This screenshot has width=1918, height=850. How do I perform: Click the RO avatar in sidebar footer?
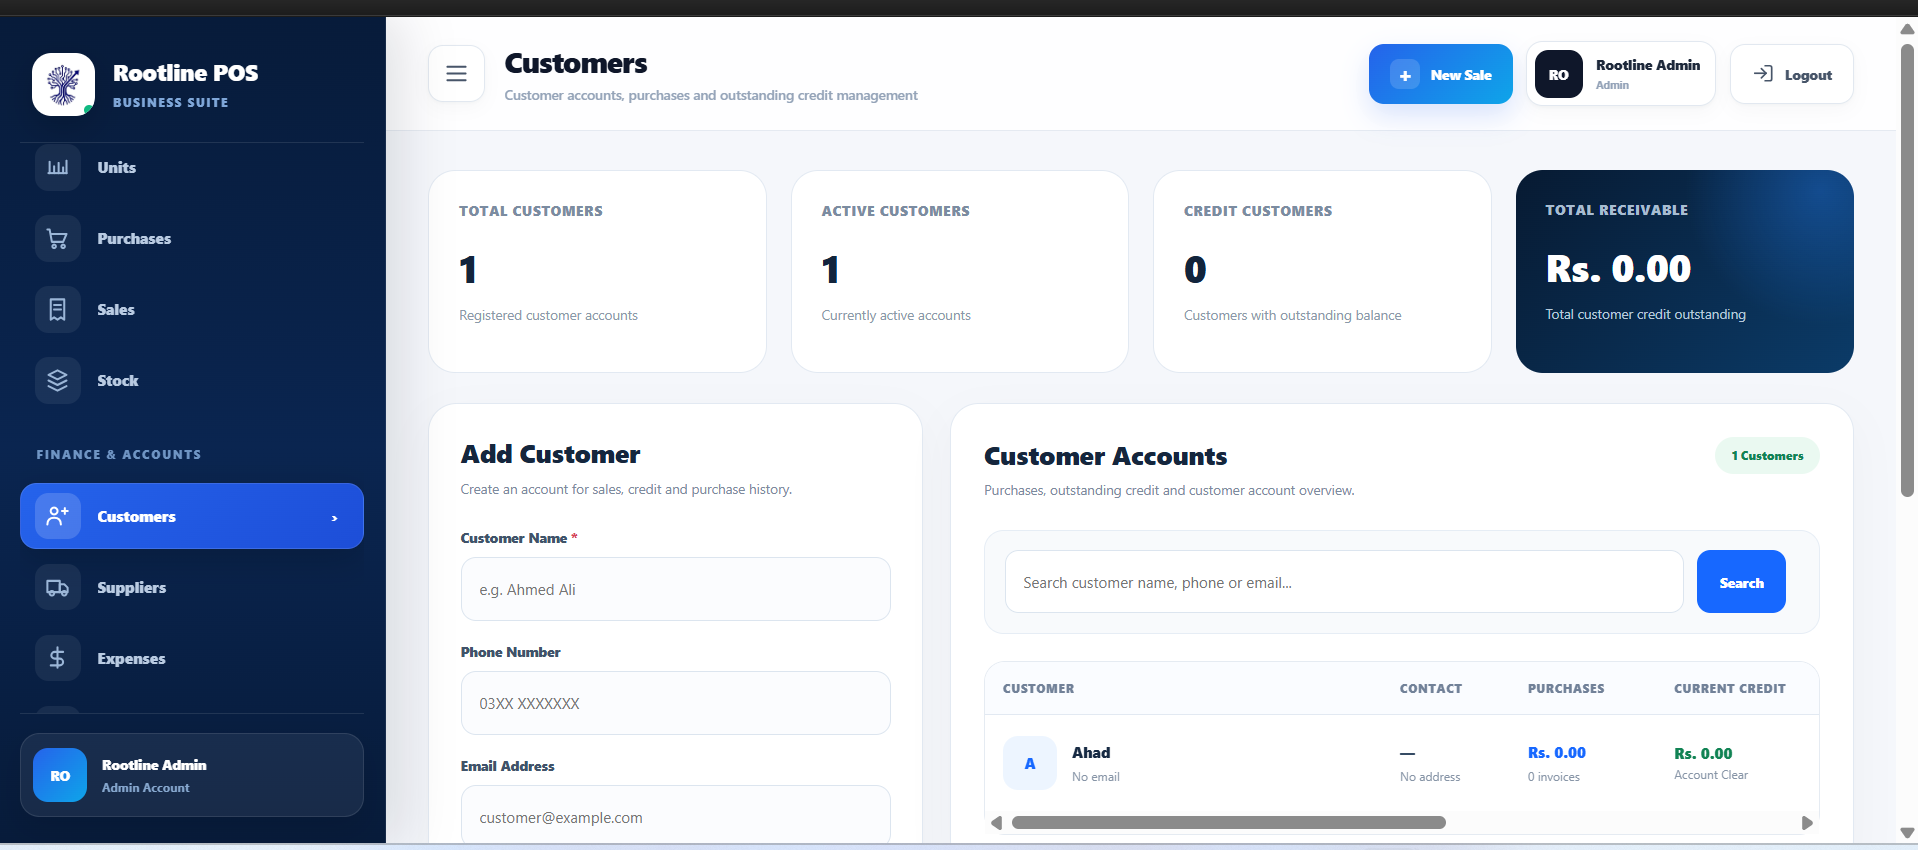pos(60,776)
